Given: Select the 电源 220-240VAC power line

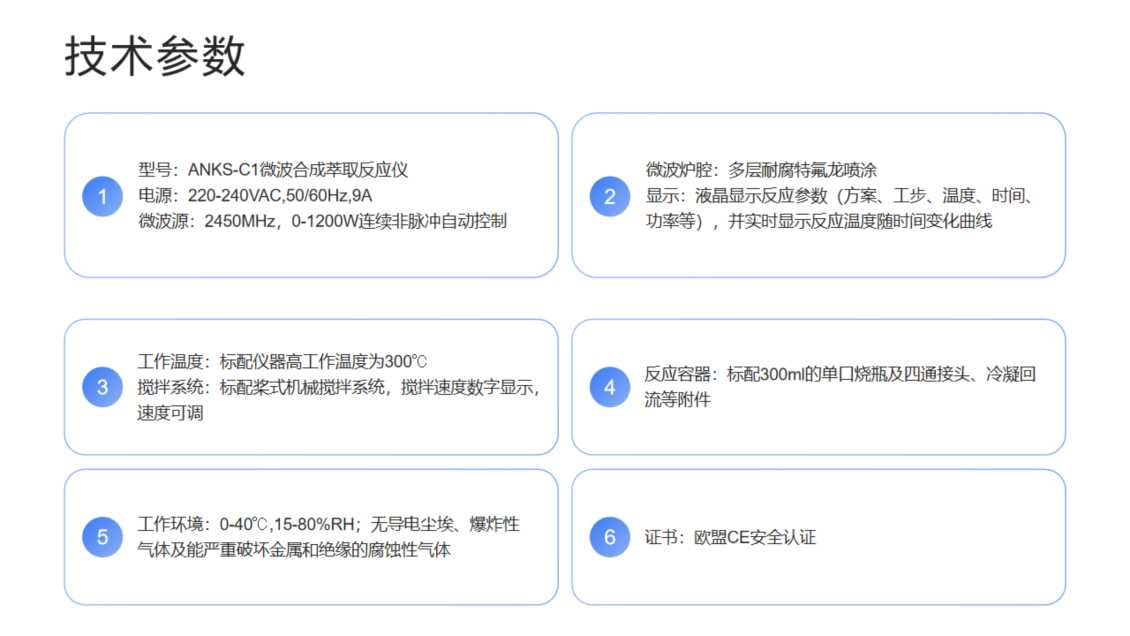Looking at the screenshot, I should (x=261, y=196).
